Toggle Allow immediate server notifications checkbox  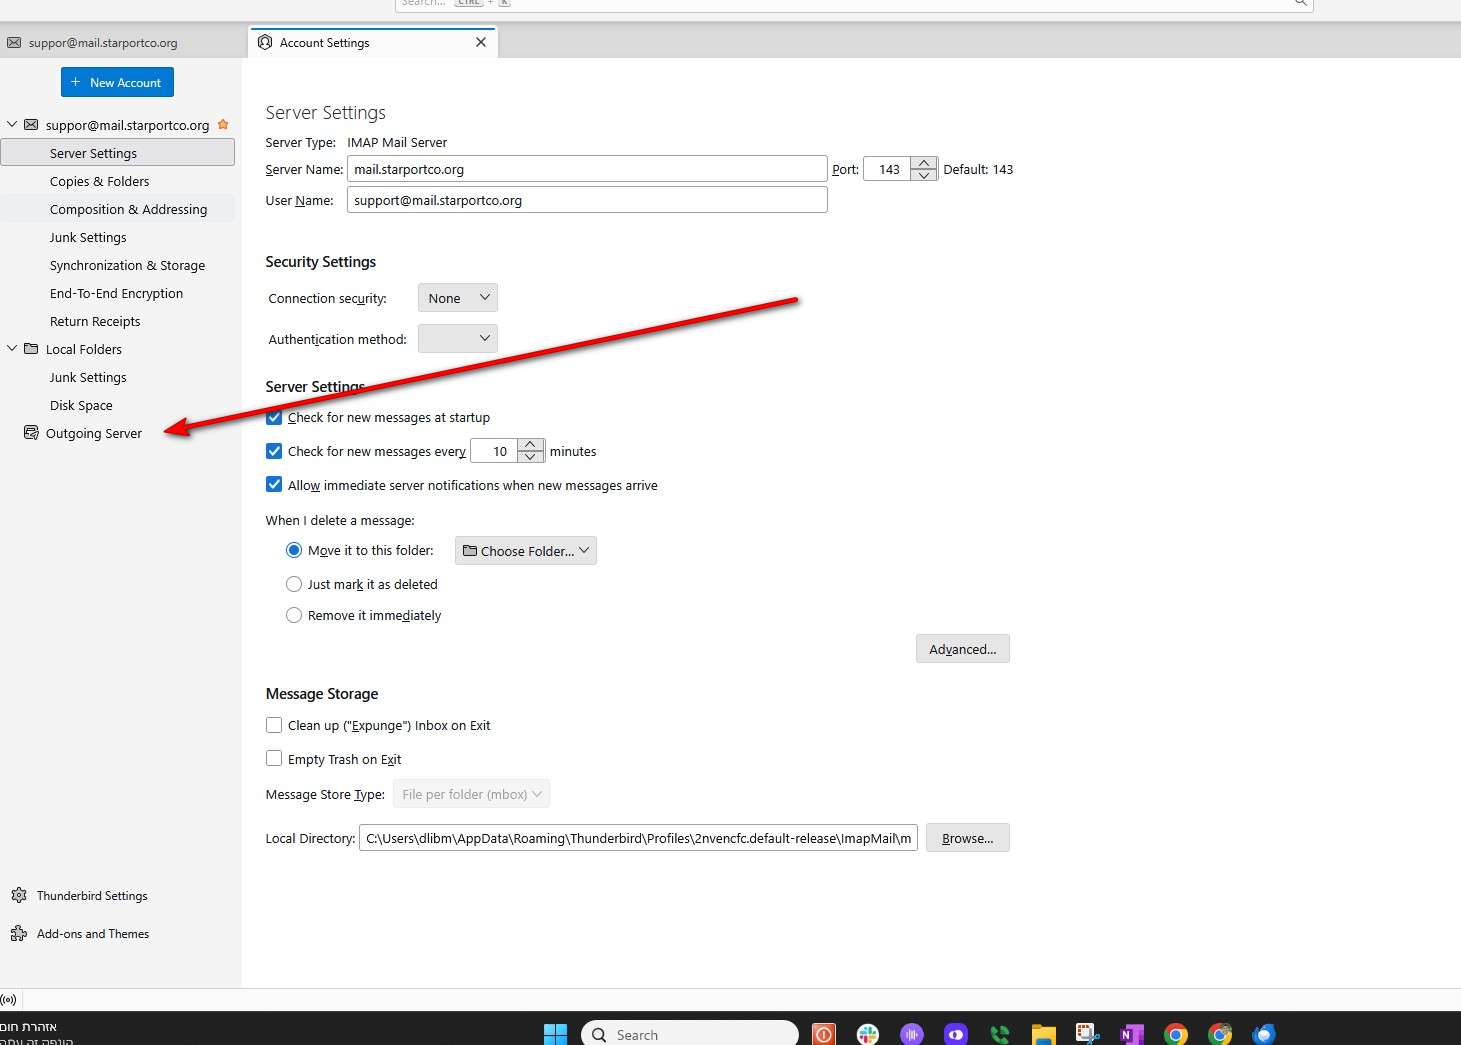pyautogui.click(x=274, y=485)
